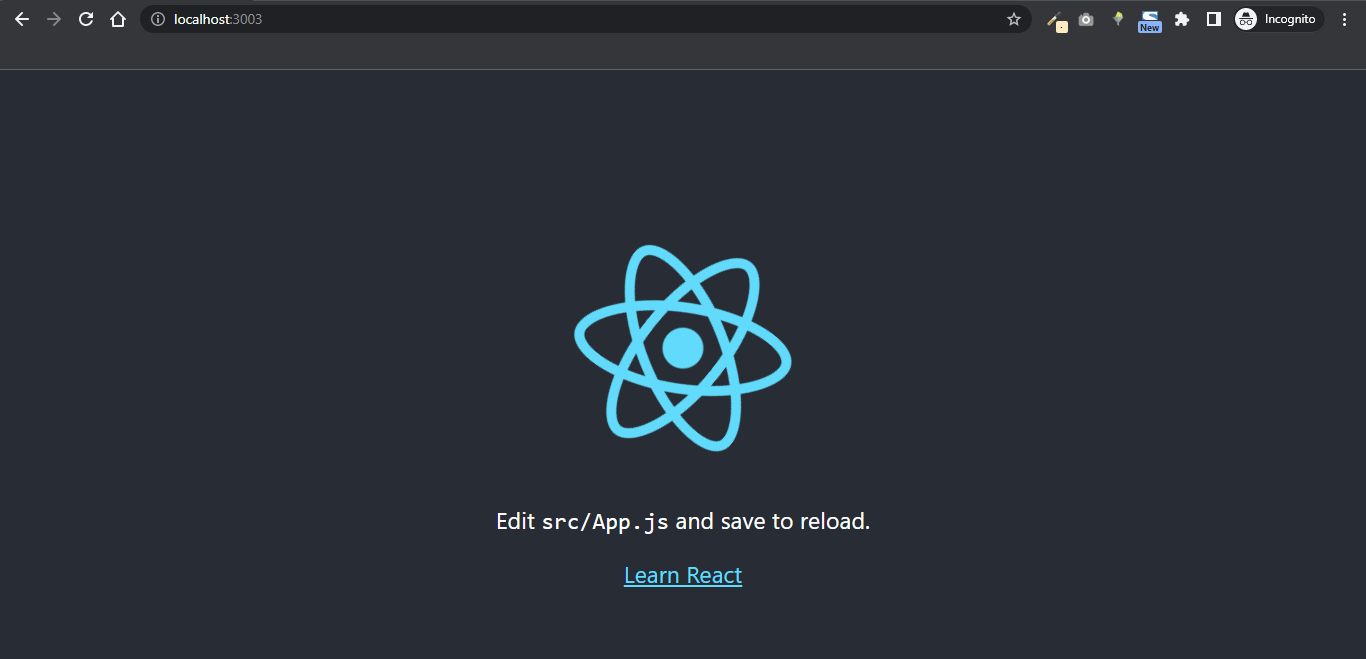Go back to the previous page

click(22, 19)
